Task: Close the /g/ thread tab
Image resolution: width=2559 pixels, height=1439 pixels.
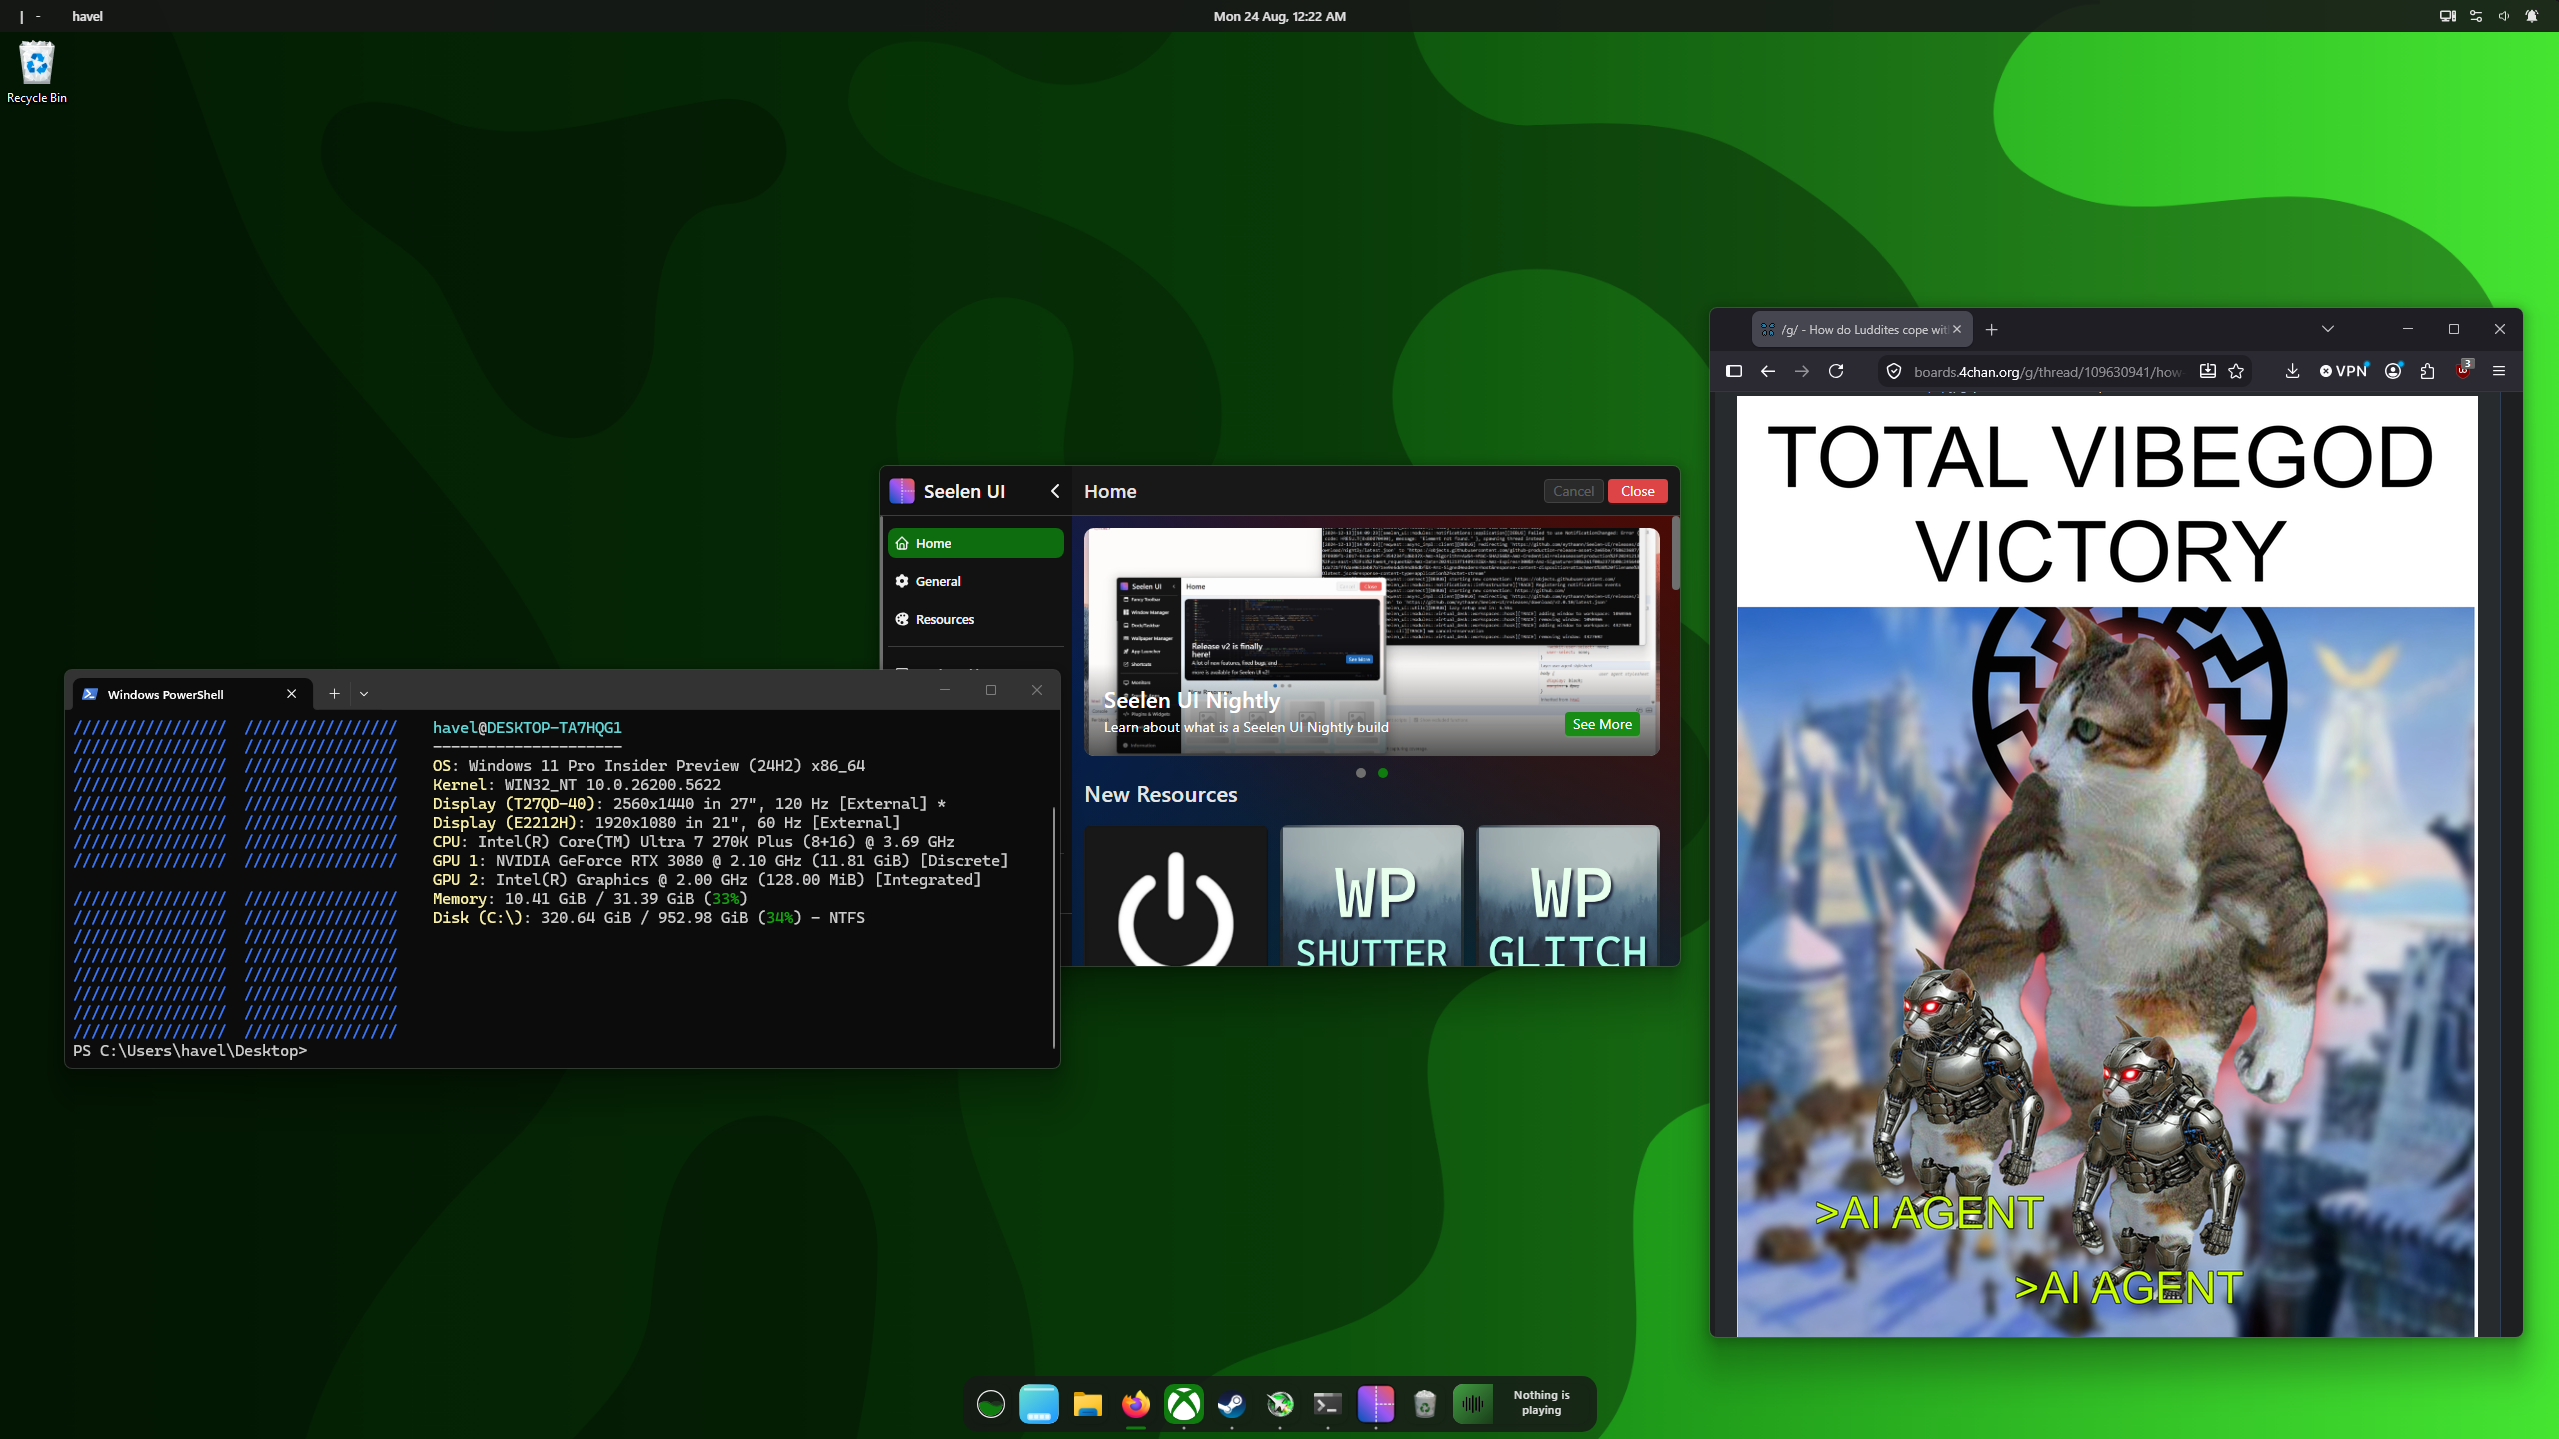Action: (x=1957, y=329)
